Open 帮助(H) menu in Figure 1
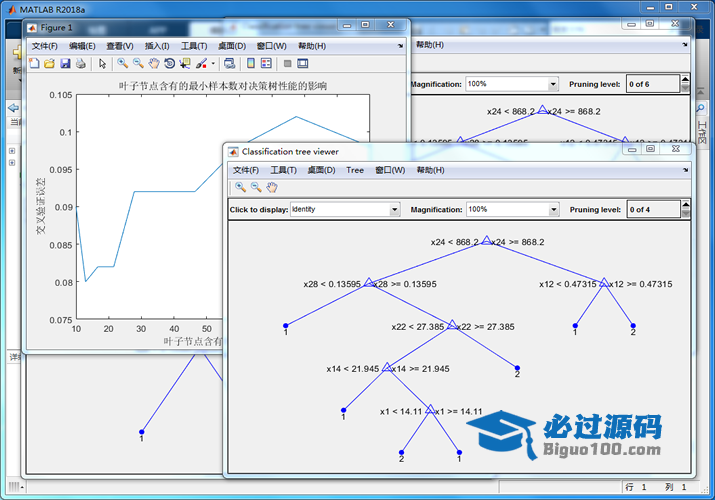Viewport: 715px width, 500px height. (x=312, y=46)
